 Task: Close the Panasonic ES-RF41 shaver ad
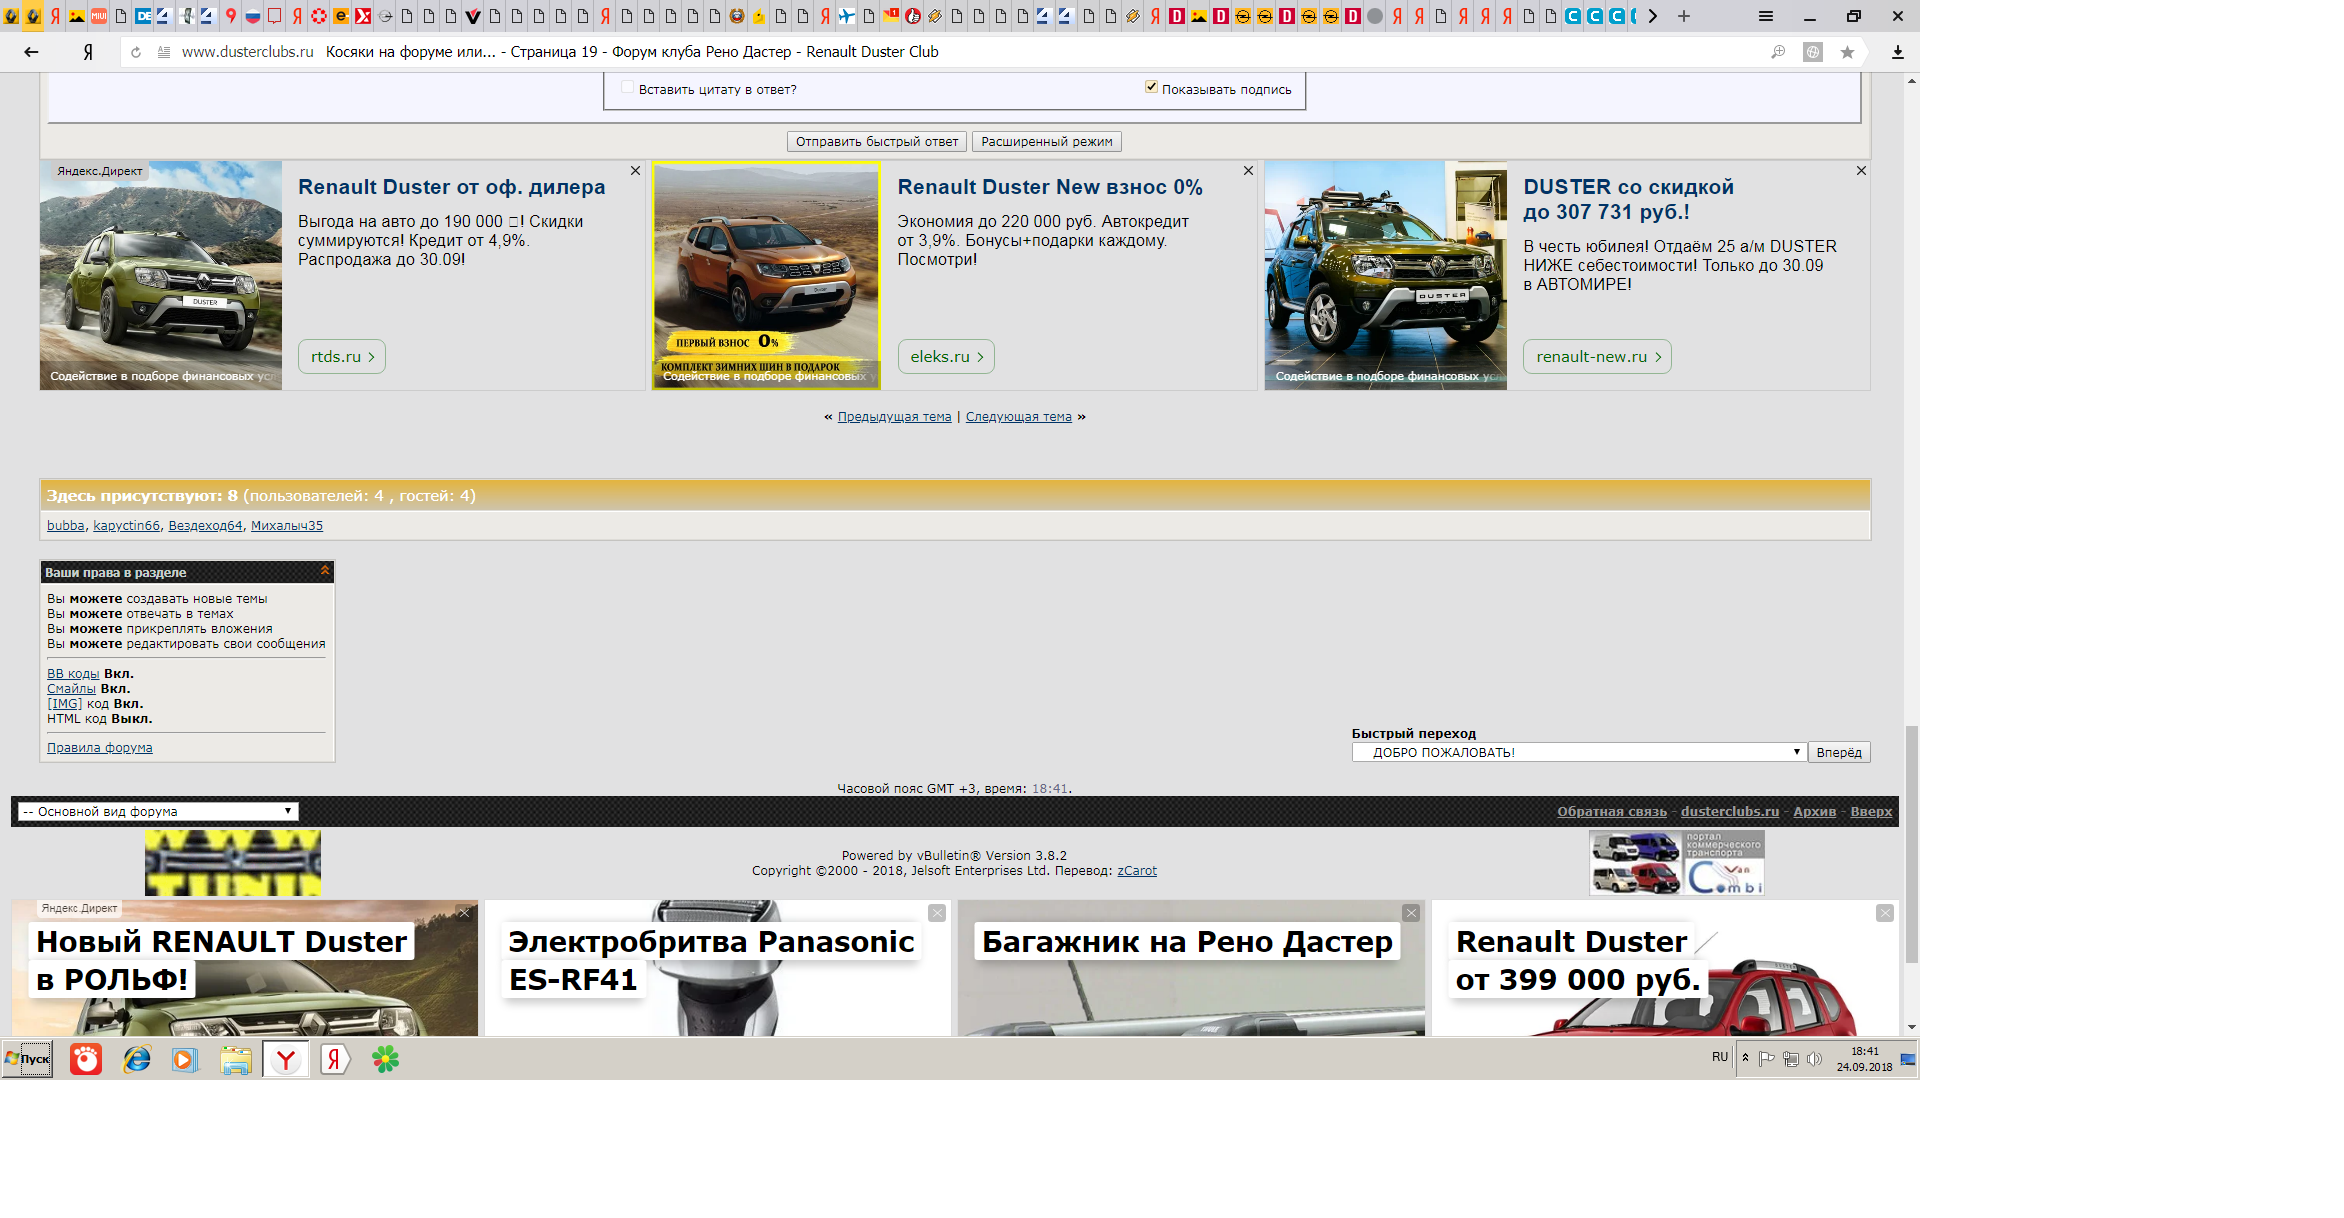point(937,913)
